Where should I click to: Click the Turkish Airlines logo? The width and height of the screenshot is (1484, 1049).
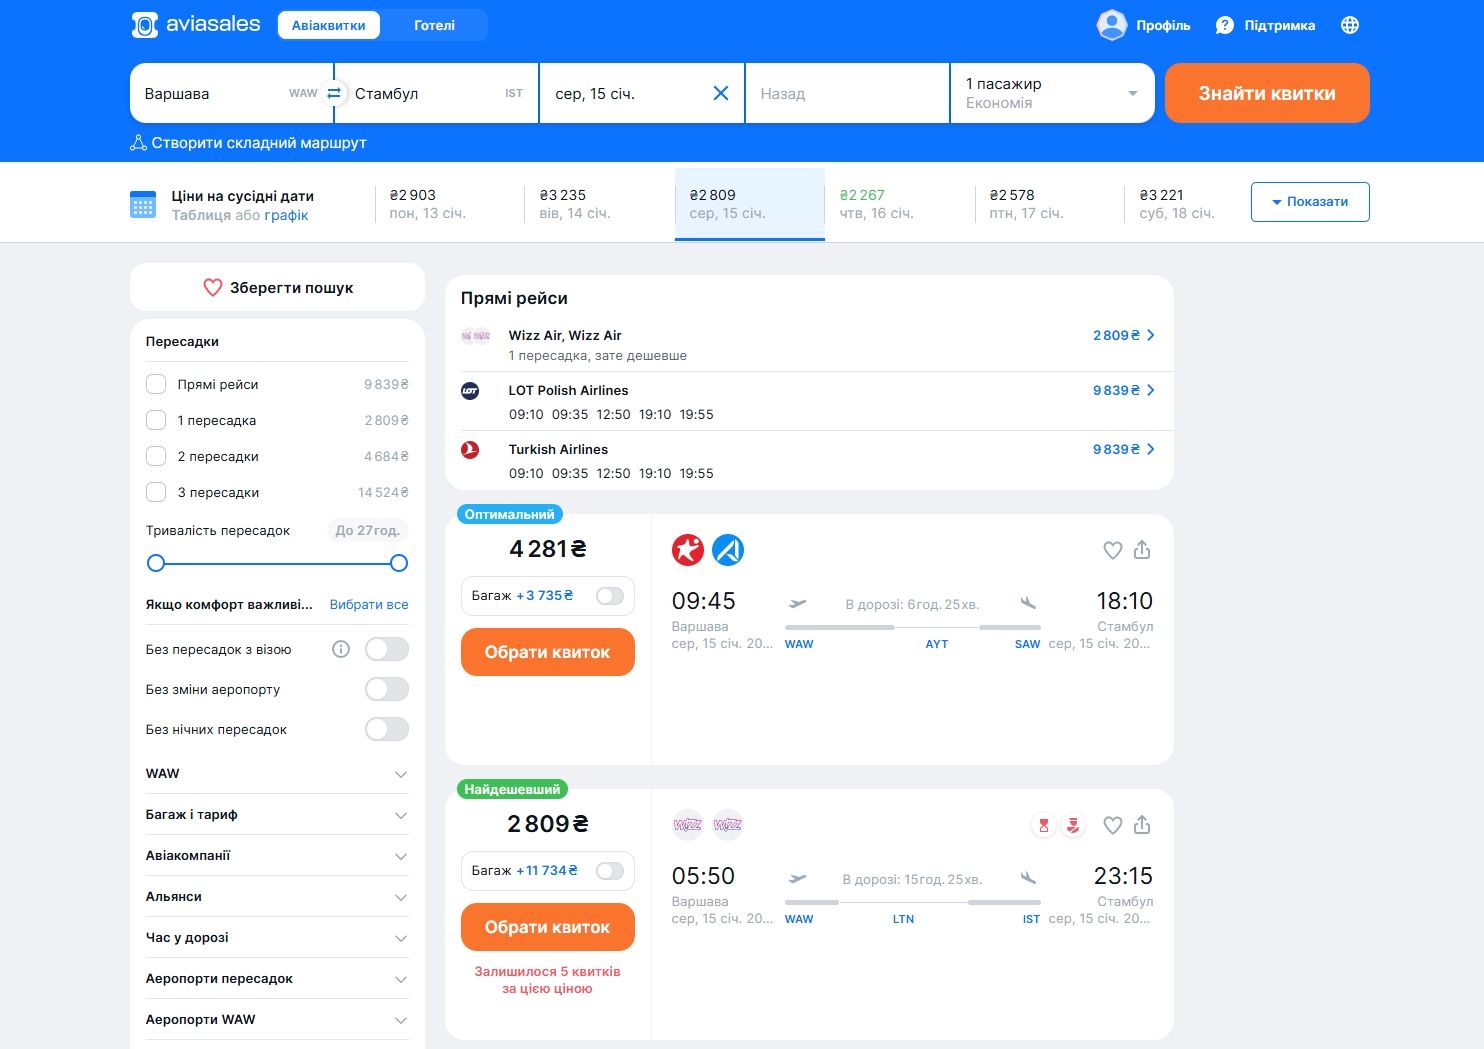pyautogui.click(x=470, y=450)
